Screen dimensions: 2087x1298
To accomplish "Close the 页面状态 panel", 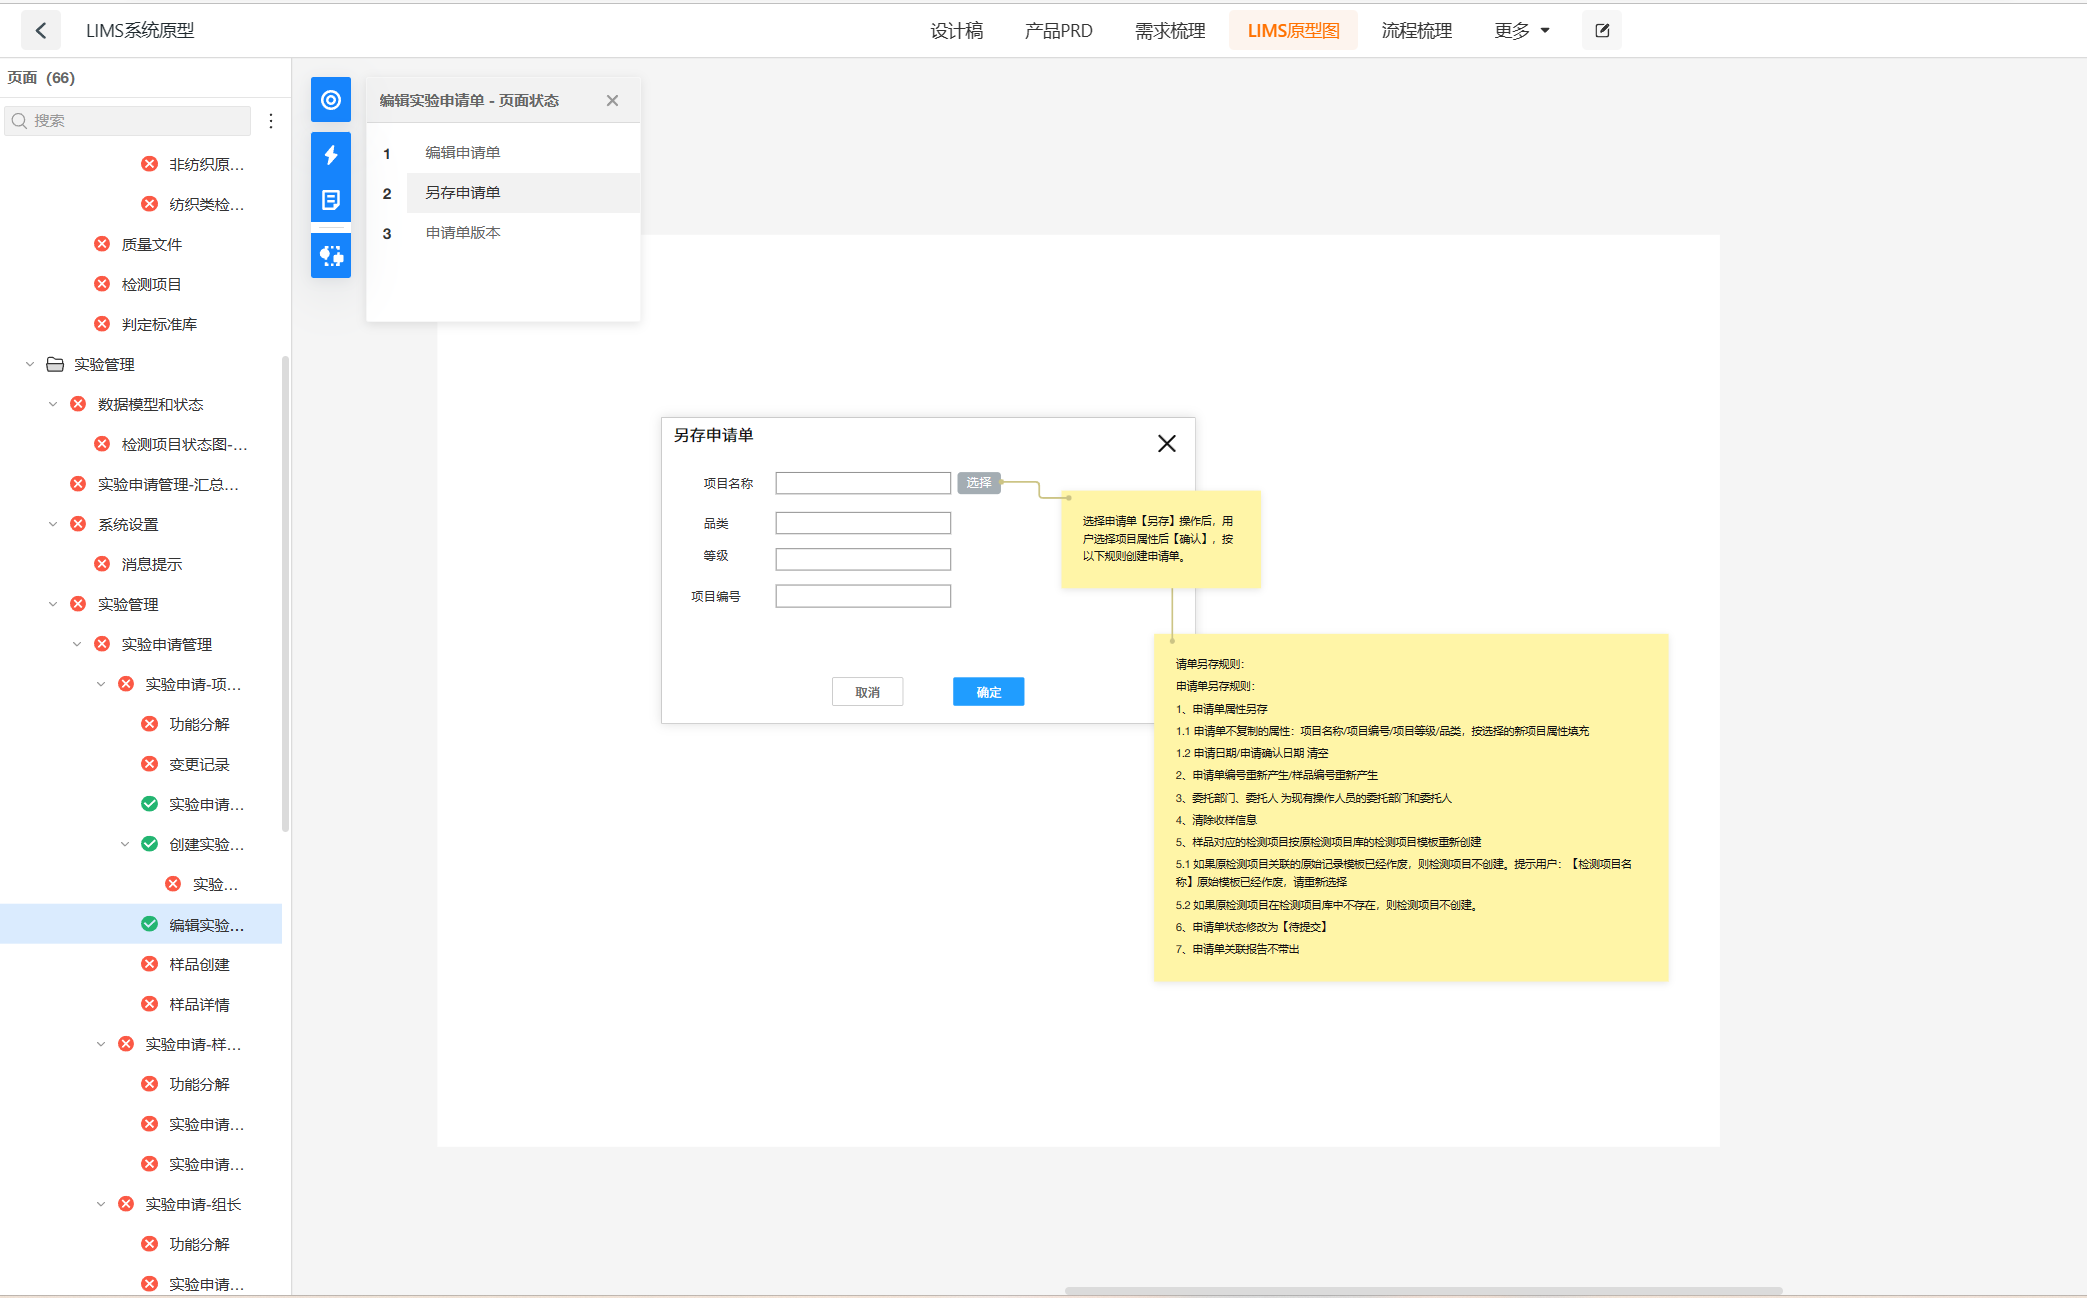I will click(612, 101).
